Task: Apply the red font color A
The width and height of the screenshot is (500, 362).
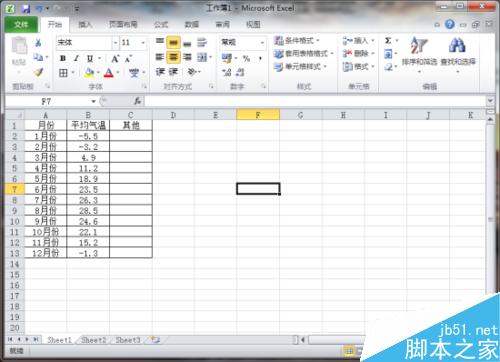Action: (109, 73)
